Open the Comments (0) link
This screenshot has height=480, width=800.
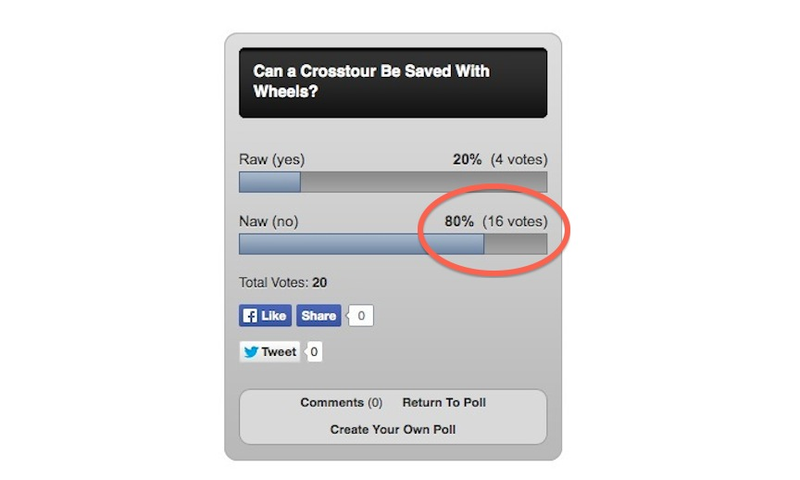click(x=341, y=402)
